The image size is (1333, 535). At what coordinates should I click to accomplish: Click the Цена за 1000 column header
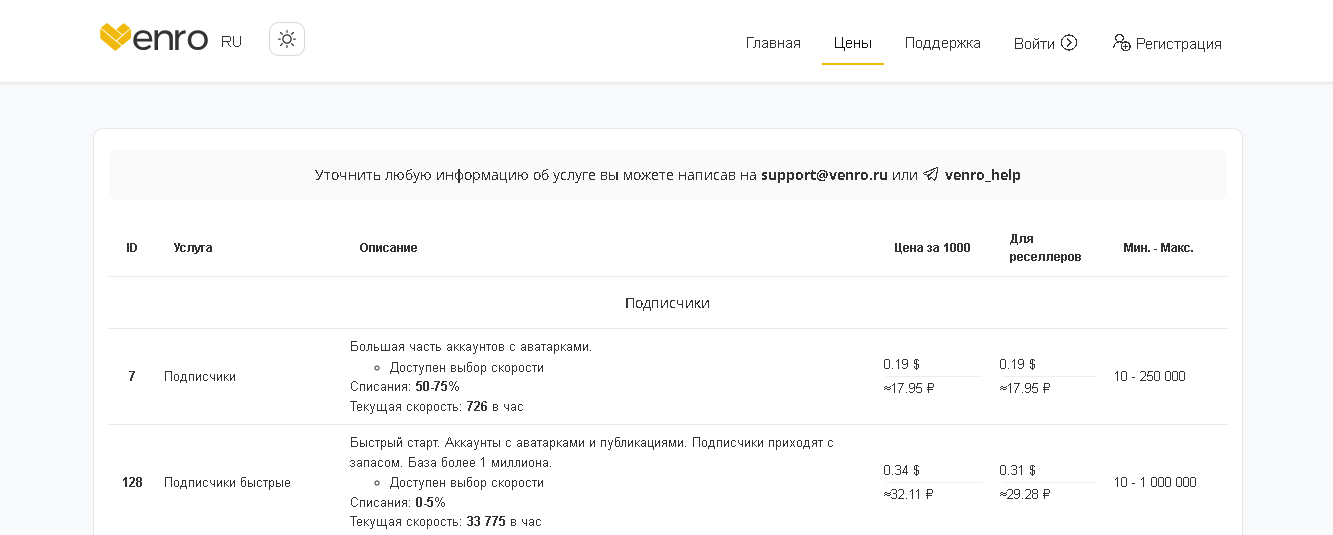(932, 248)
